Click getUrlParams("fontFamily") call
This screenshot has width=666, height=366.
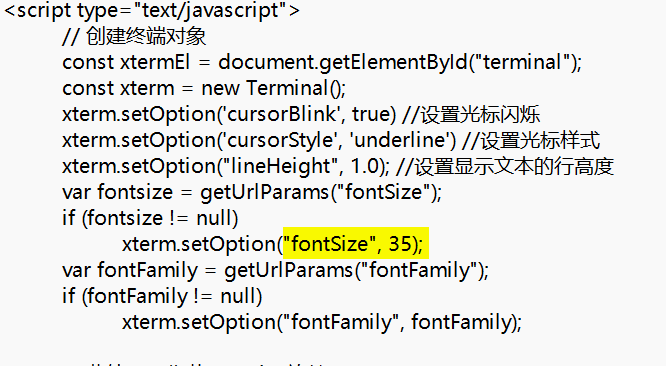tap(353, 270)
